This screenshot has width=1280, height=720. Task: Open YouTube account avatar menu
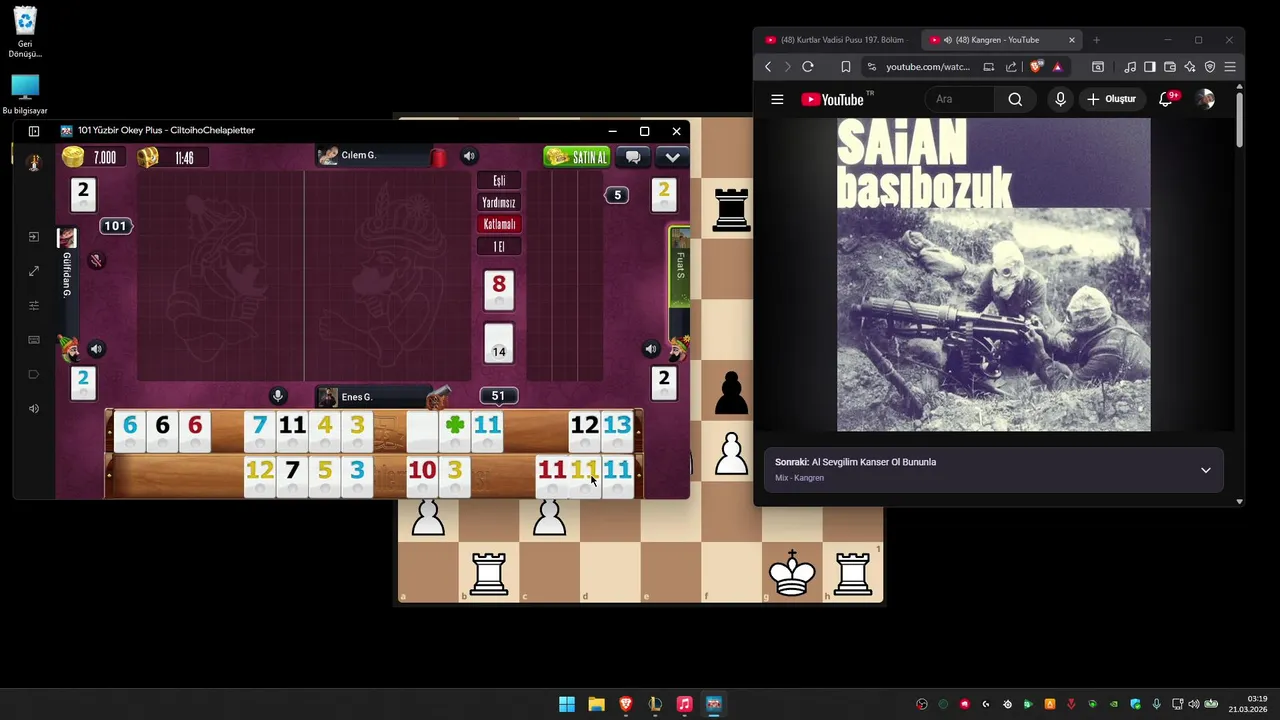click(x=1206, y=99)
